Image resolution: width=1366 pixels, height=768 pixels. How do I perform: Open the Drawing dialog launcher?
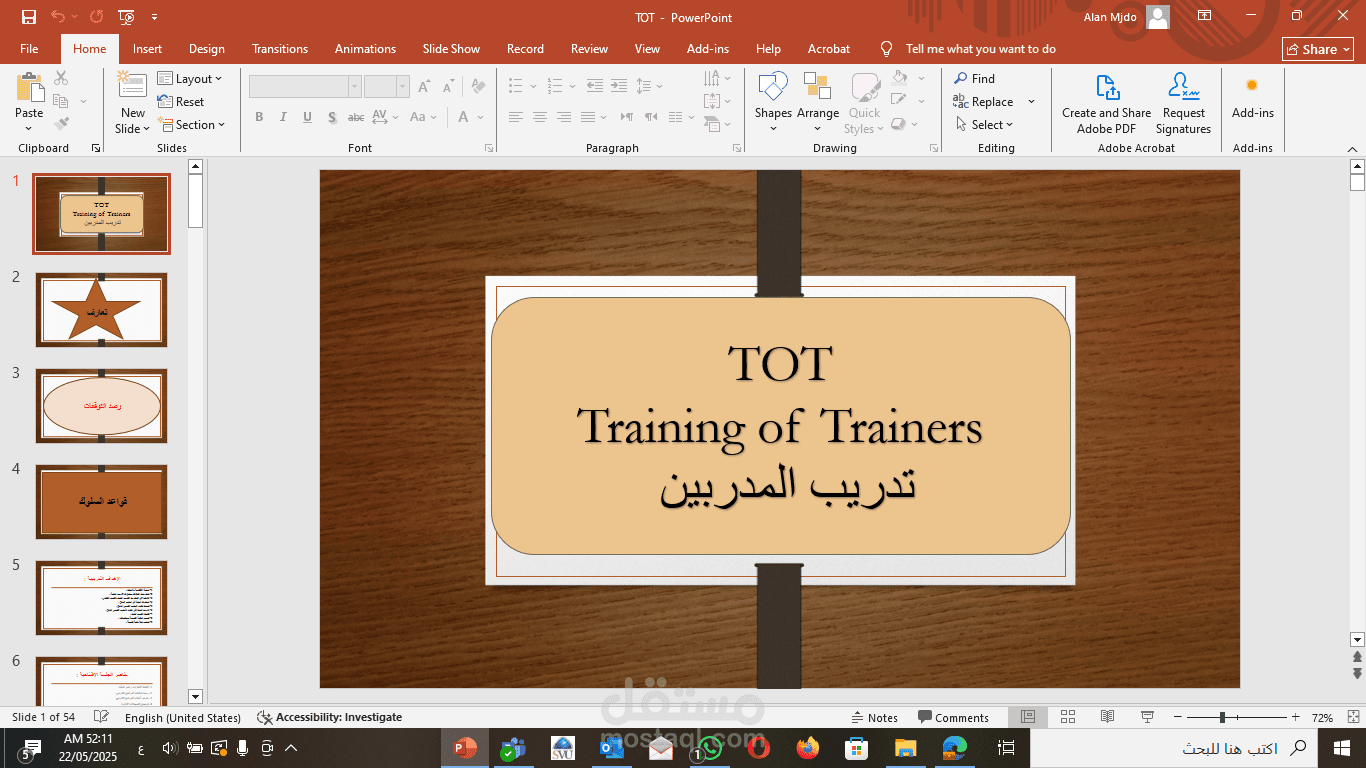tap(935, 148)
